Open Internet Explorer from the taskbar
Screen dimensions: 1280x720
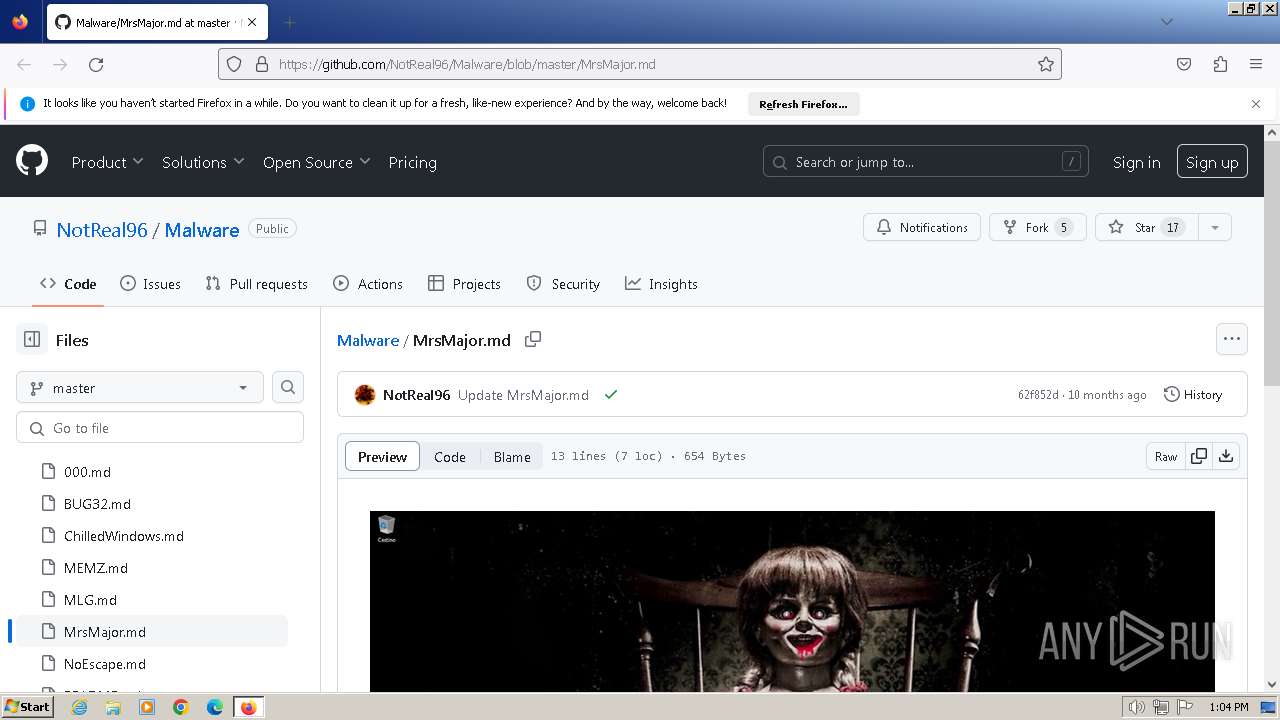(79, 707)
